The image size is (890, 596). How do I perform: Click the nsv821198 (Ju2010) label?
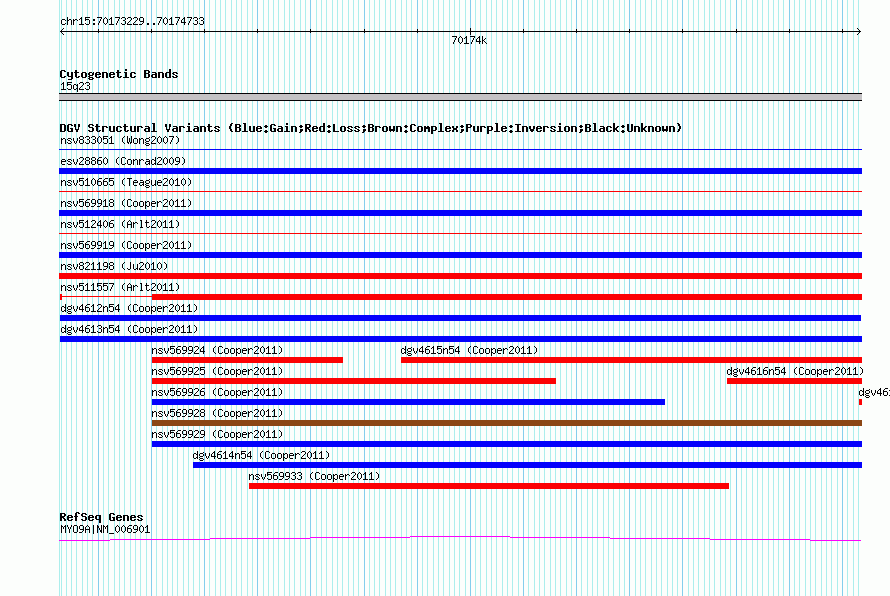(x=114, y=266)
